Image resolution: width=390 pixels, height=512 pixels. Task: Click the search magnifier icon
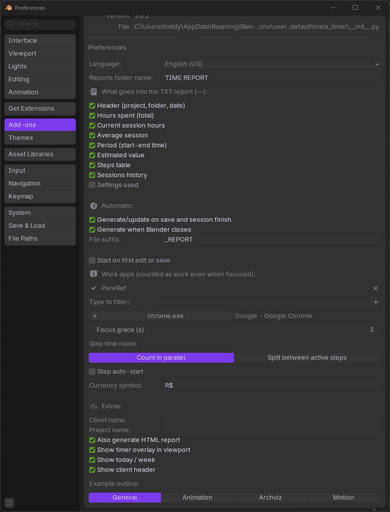point(11,24)
